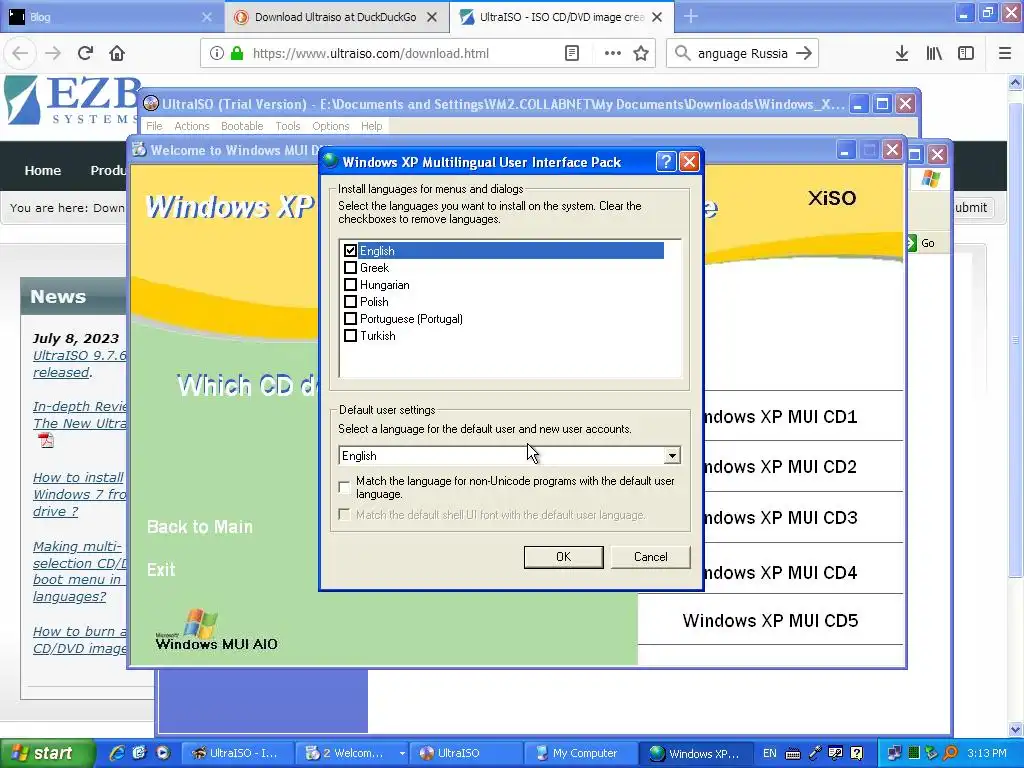Image resolution: width=1024 pixels, height=768 pixels.
Task: Open page actions three-dots menu
Action: (613, 54)
